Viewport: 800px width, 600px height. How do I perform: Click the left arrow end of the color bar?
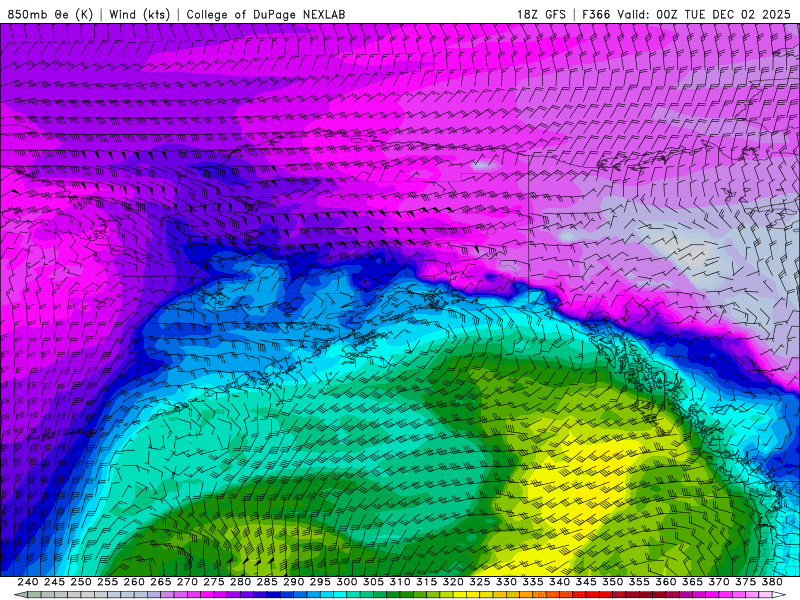tap(20, 595)
